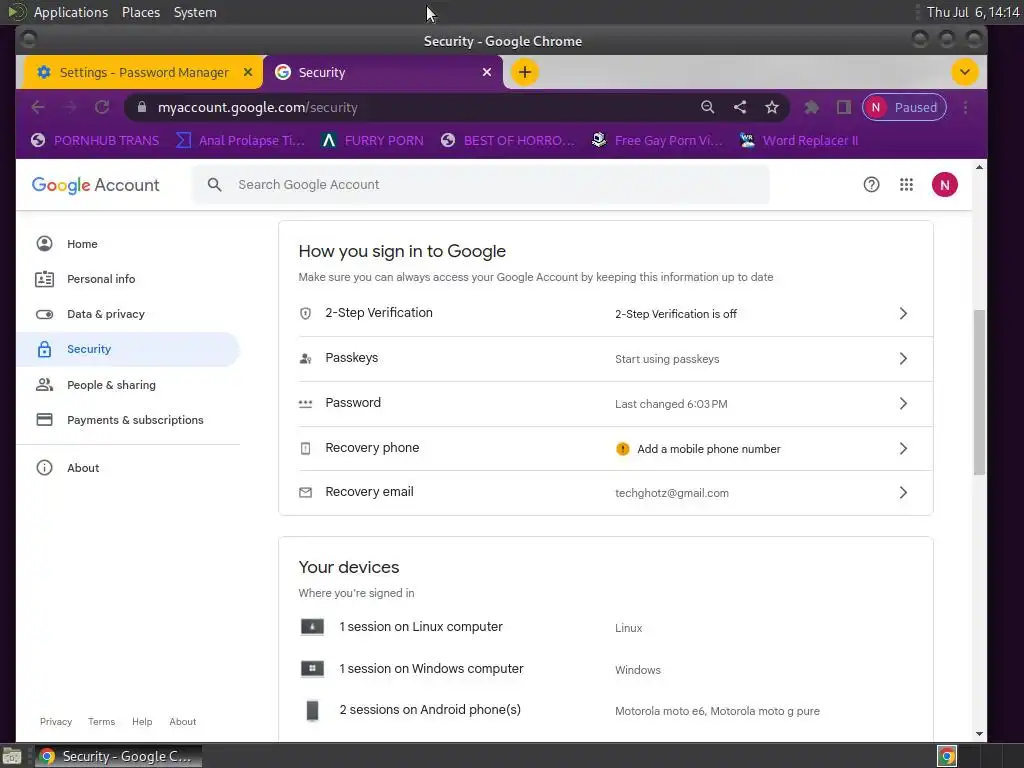Click the search magnifier in Google Account
Screen dimensions: 1024x768
coord(214,185)
